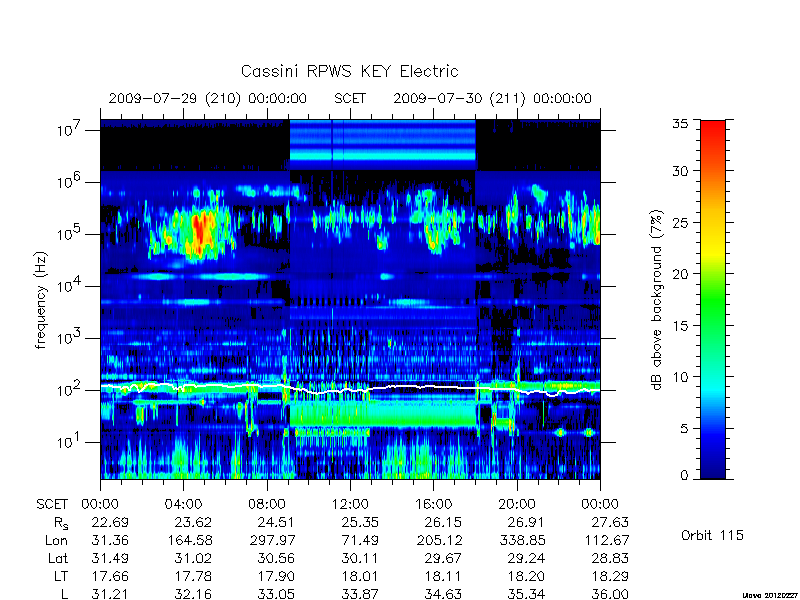Viewport: 800px width, 600px height.
Task: Select the longitude value 205.12
Action: [439, 540]
